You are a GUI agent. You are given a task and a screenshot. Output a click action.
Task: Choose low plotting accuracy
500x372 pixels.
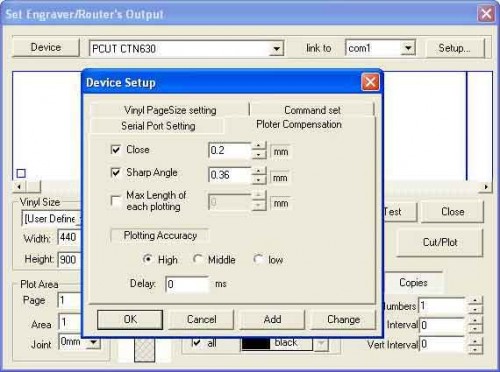point(258,259)
